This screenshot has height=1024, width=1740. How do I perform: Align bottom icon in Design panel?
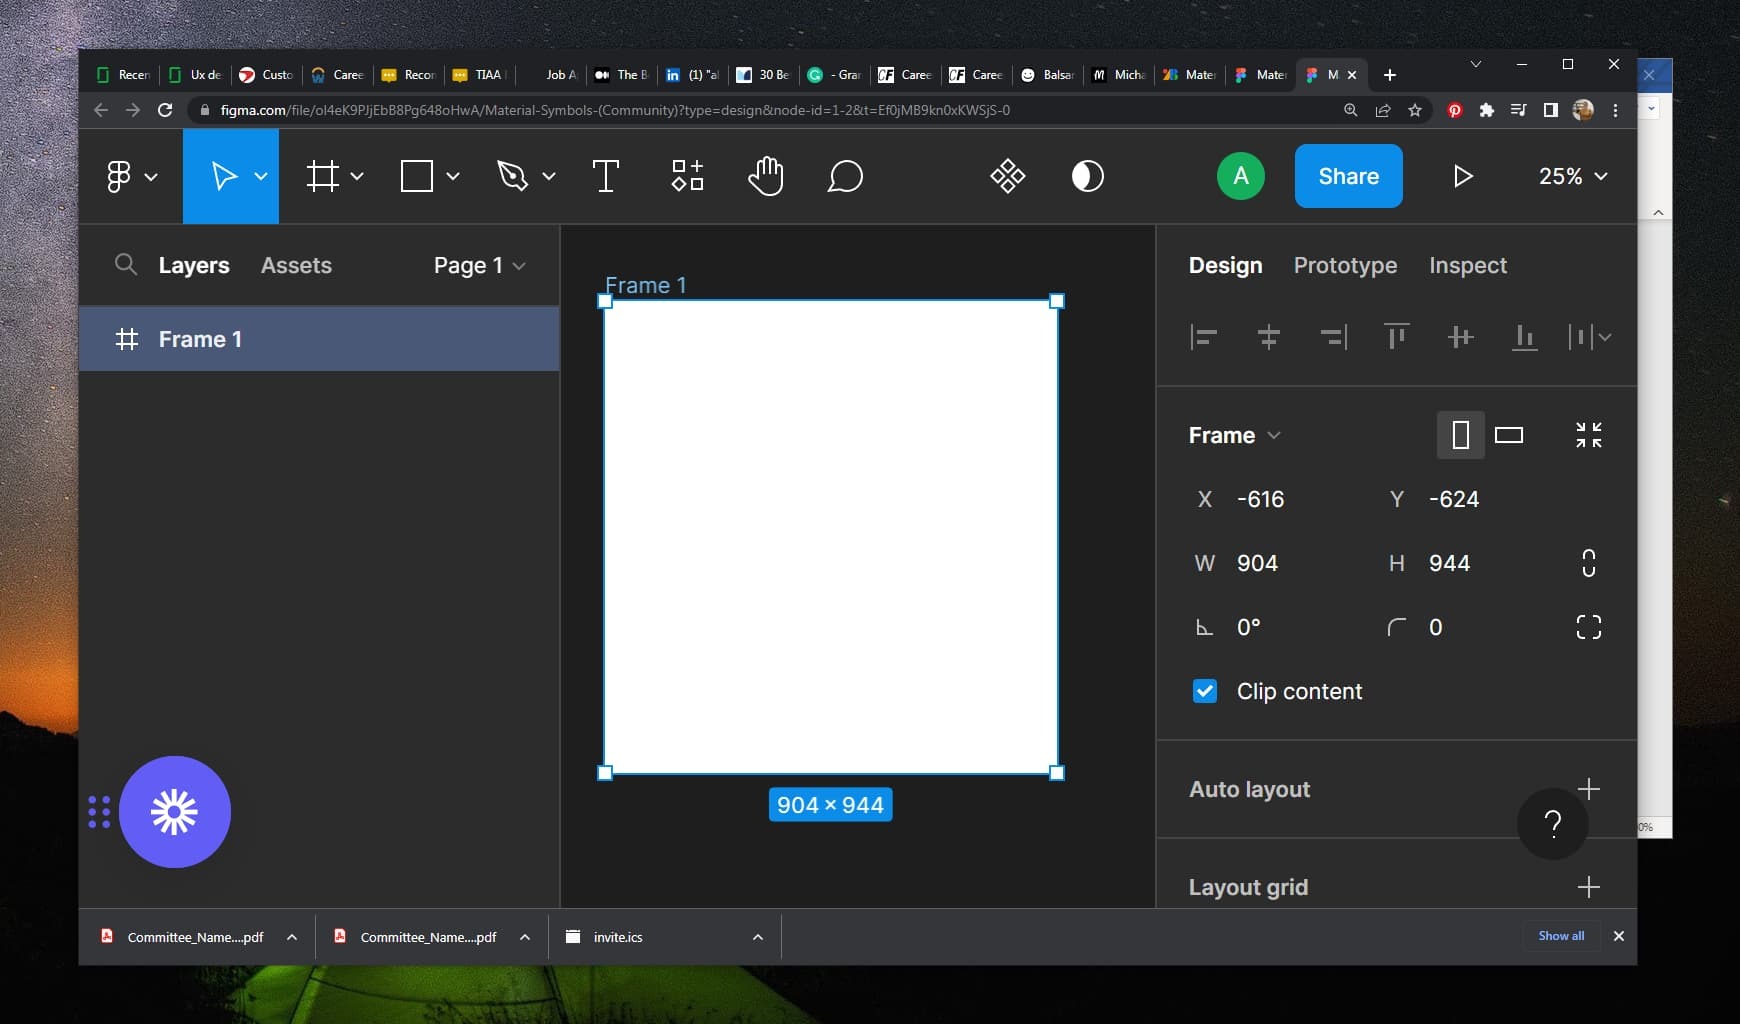point(1525,337)
